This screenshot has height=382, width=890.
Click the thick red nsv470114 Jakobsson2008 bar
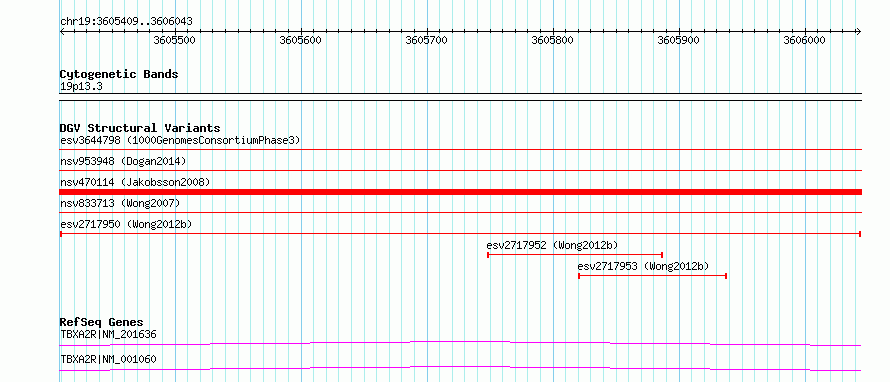461,192
